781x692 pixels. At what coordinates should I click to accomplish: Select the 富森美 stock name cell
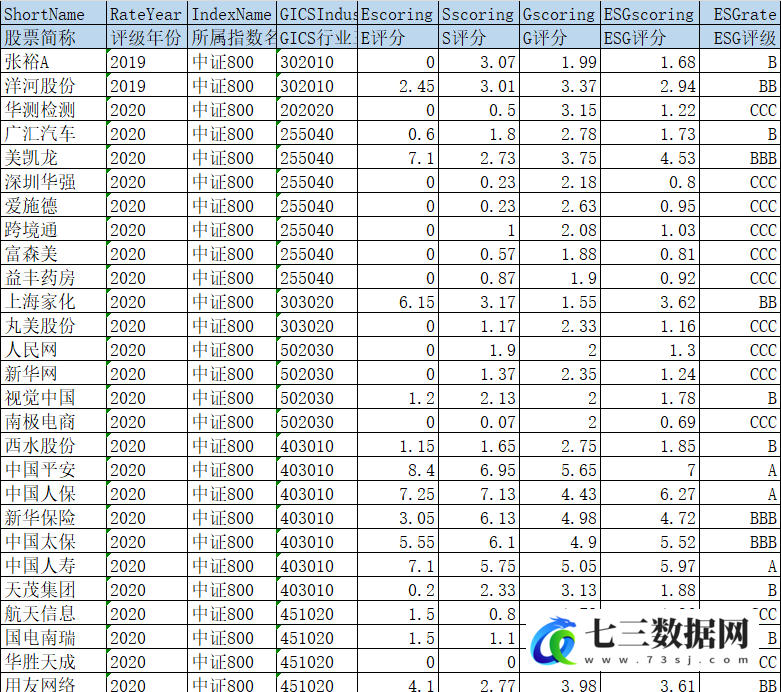pos(53,253)
